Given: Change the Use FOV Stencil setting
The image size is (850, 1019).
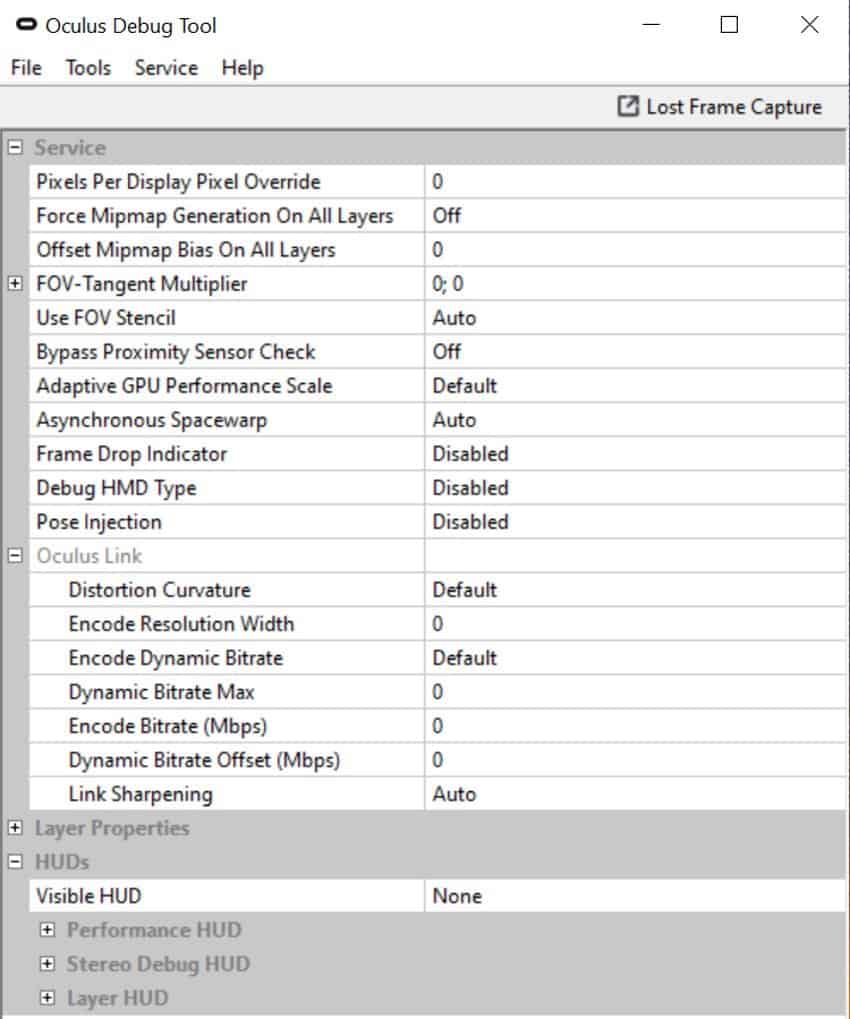Looking at the screenshot, I should 635,318.
